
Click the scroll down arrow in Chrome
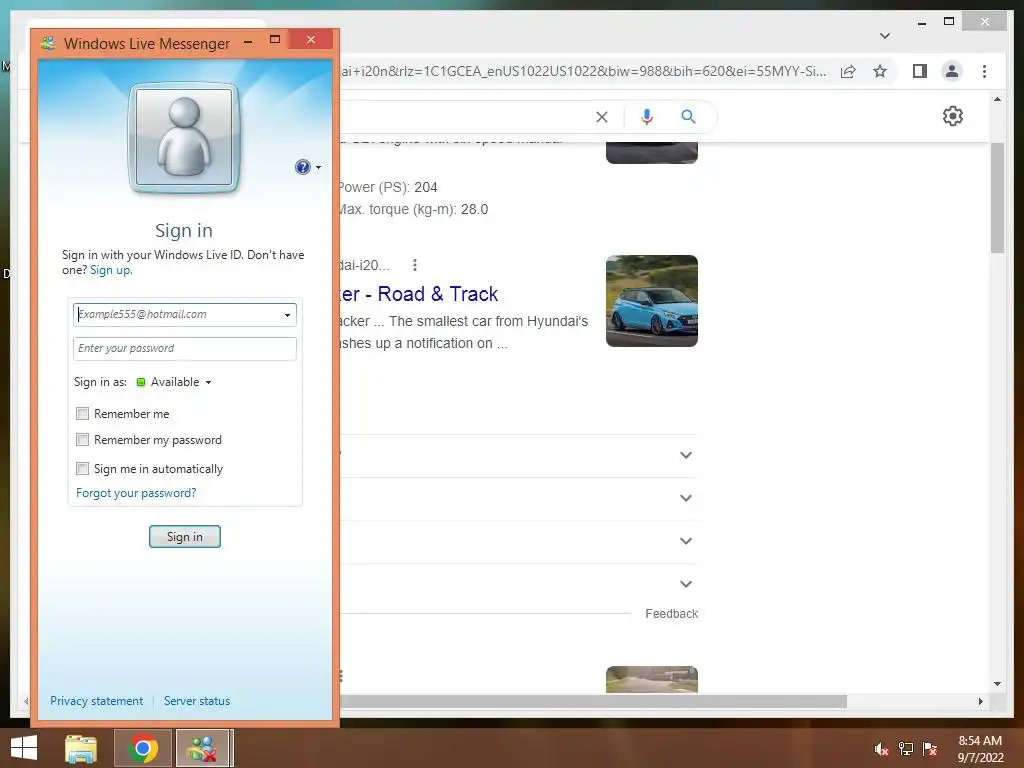(997, 684)
